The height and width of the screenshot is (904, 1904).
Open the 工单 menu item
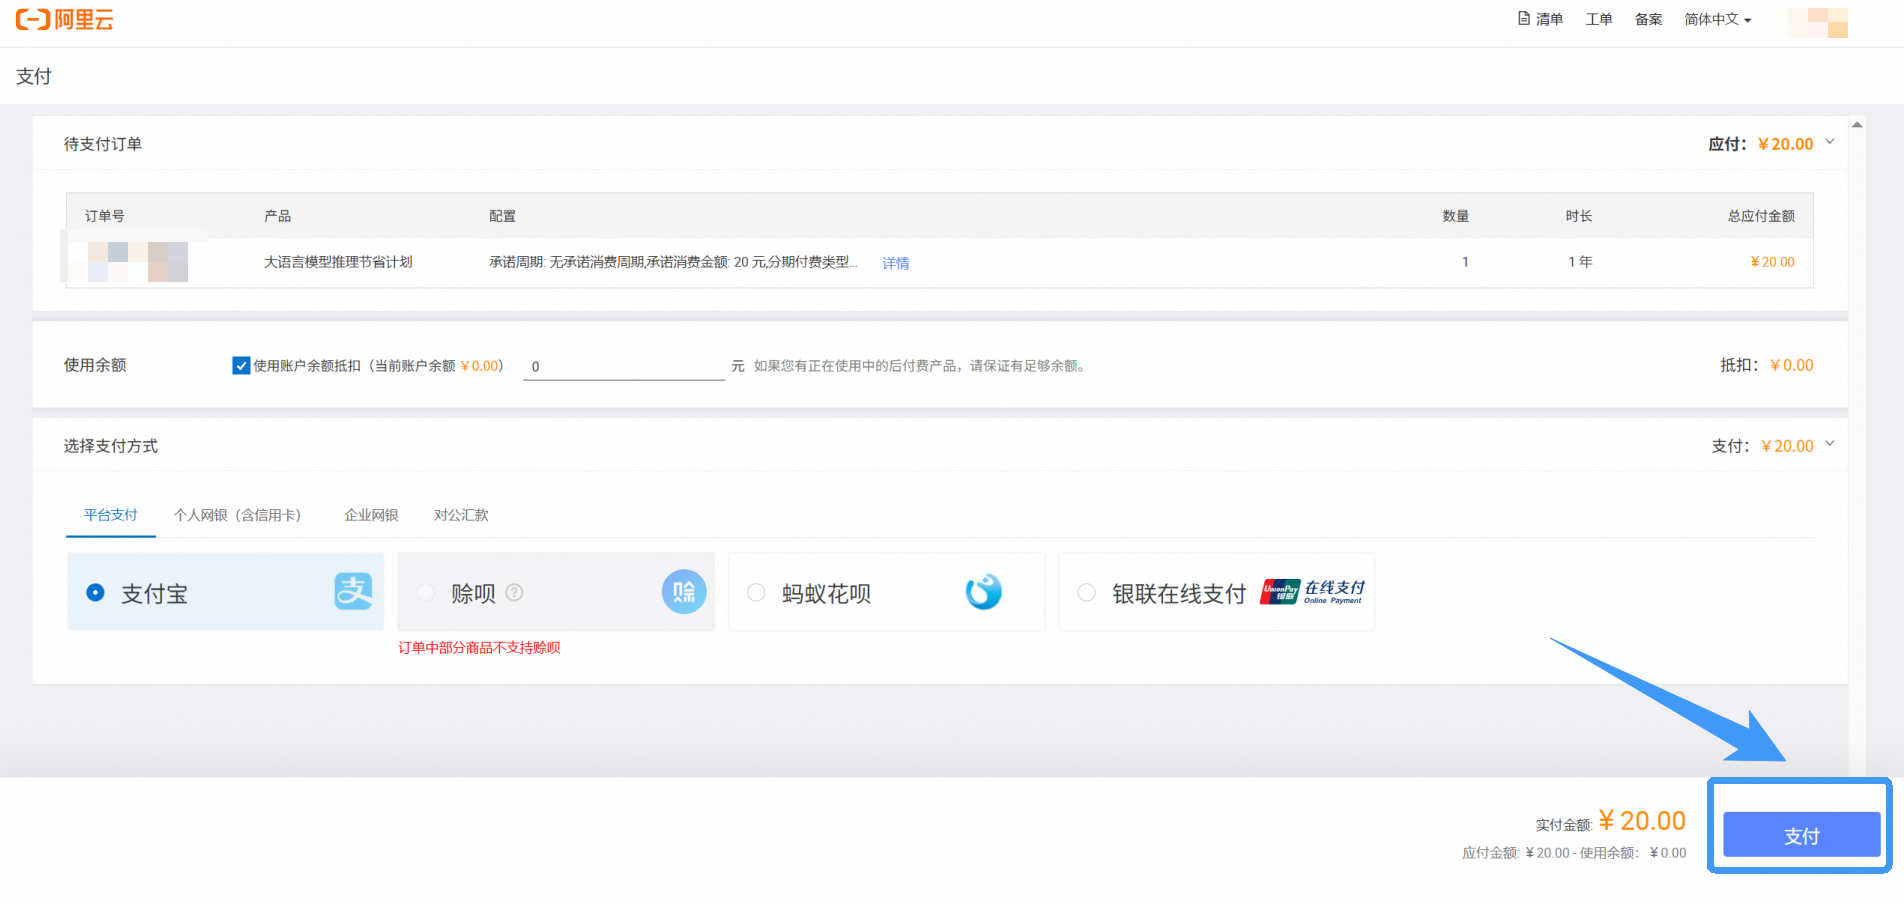tap(1599, 19)
